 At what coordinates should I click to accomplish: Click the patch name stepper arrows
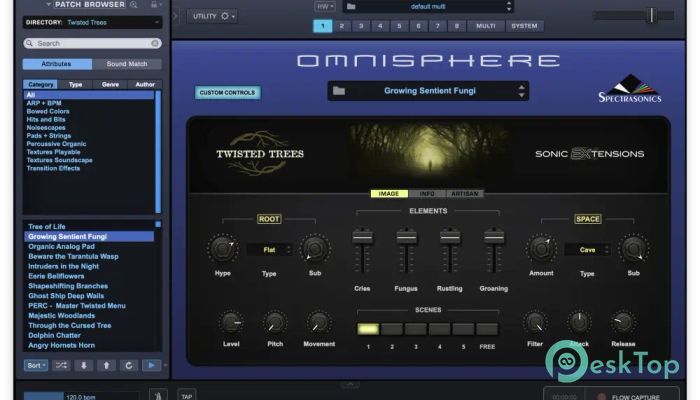click(x=521, y=91)
